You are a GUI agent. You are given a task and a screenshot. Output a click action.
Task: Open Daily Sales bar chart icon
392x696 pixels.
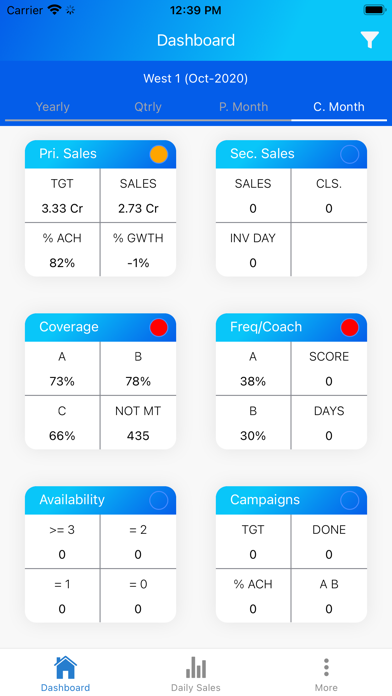point(196,667)
